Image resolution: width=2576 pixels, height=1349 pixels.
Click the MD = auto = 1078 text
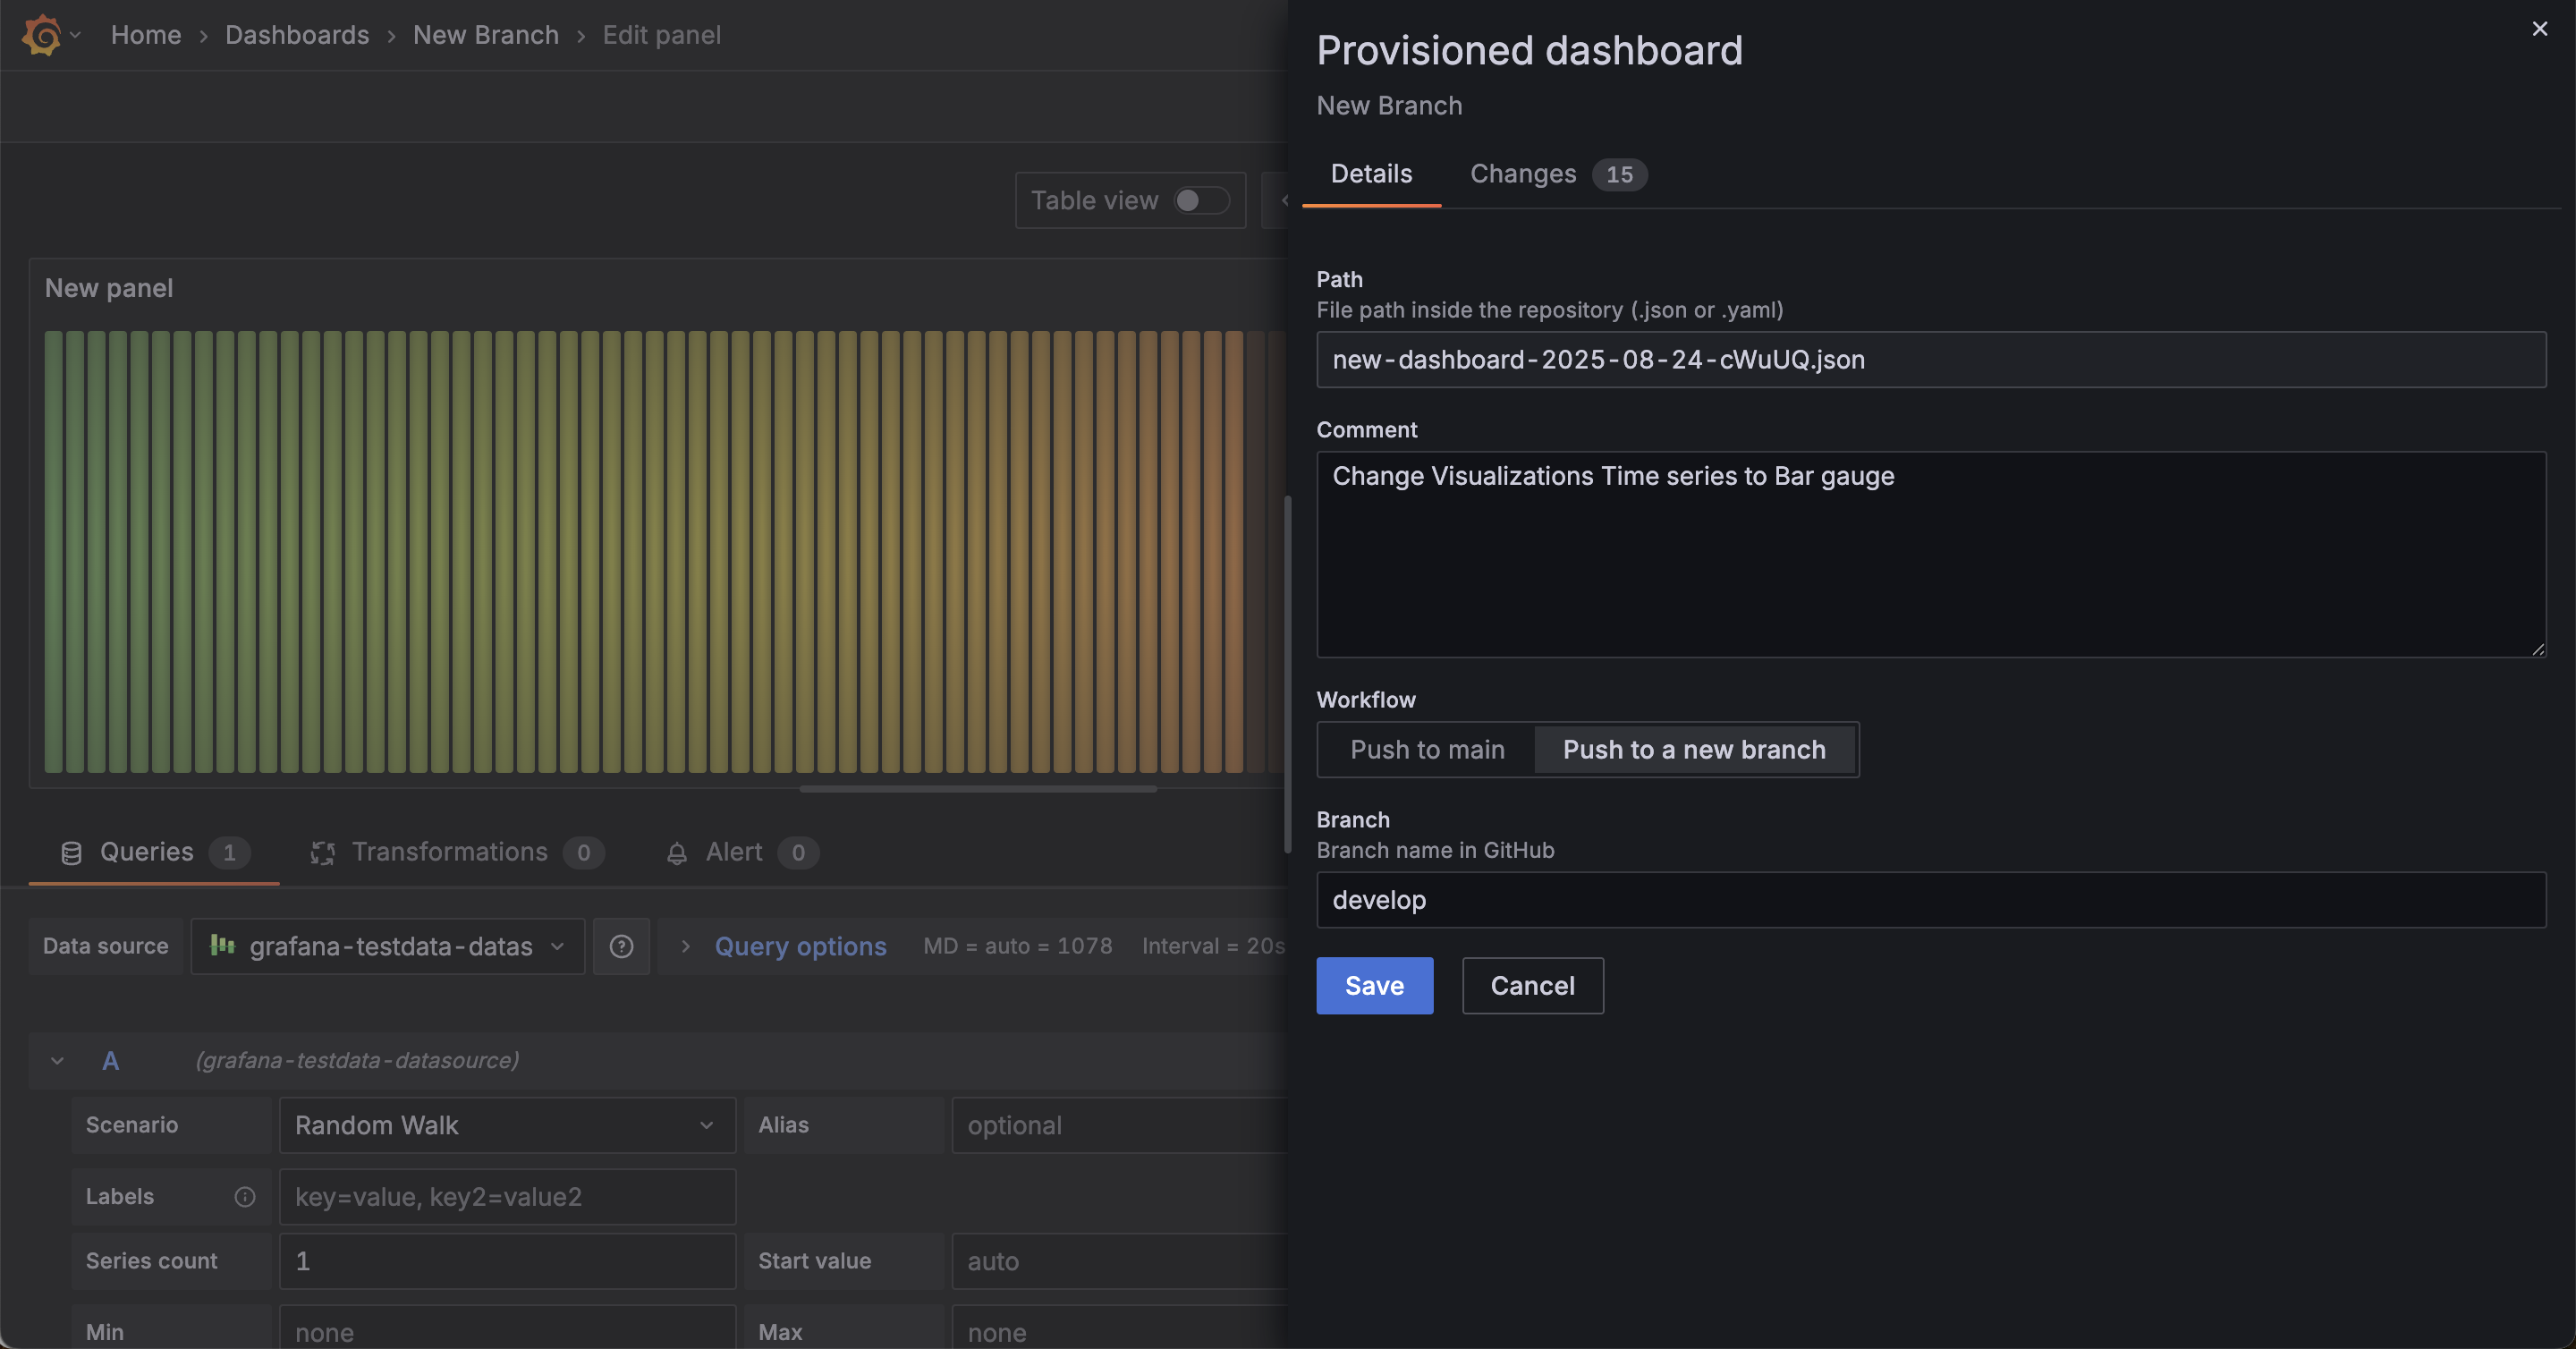click(1017, 946)
